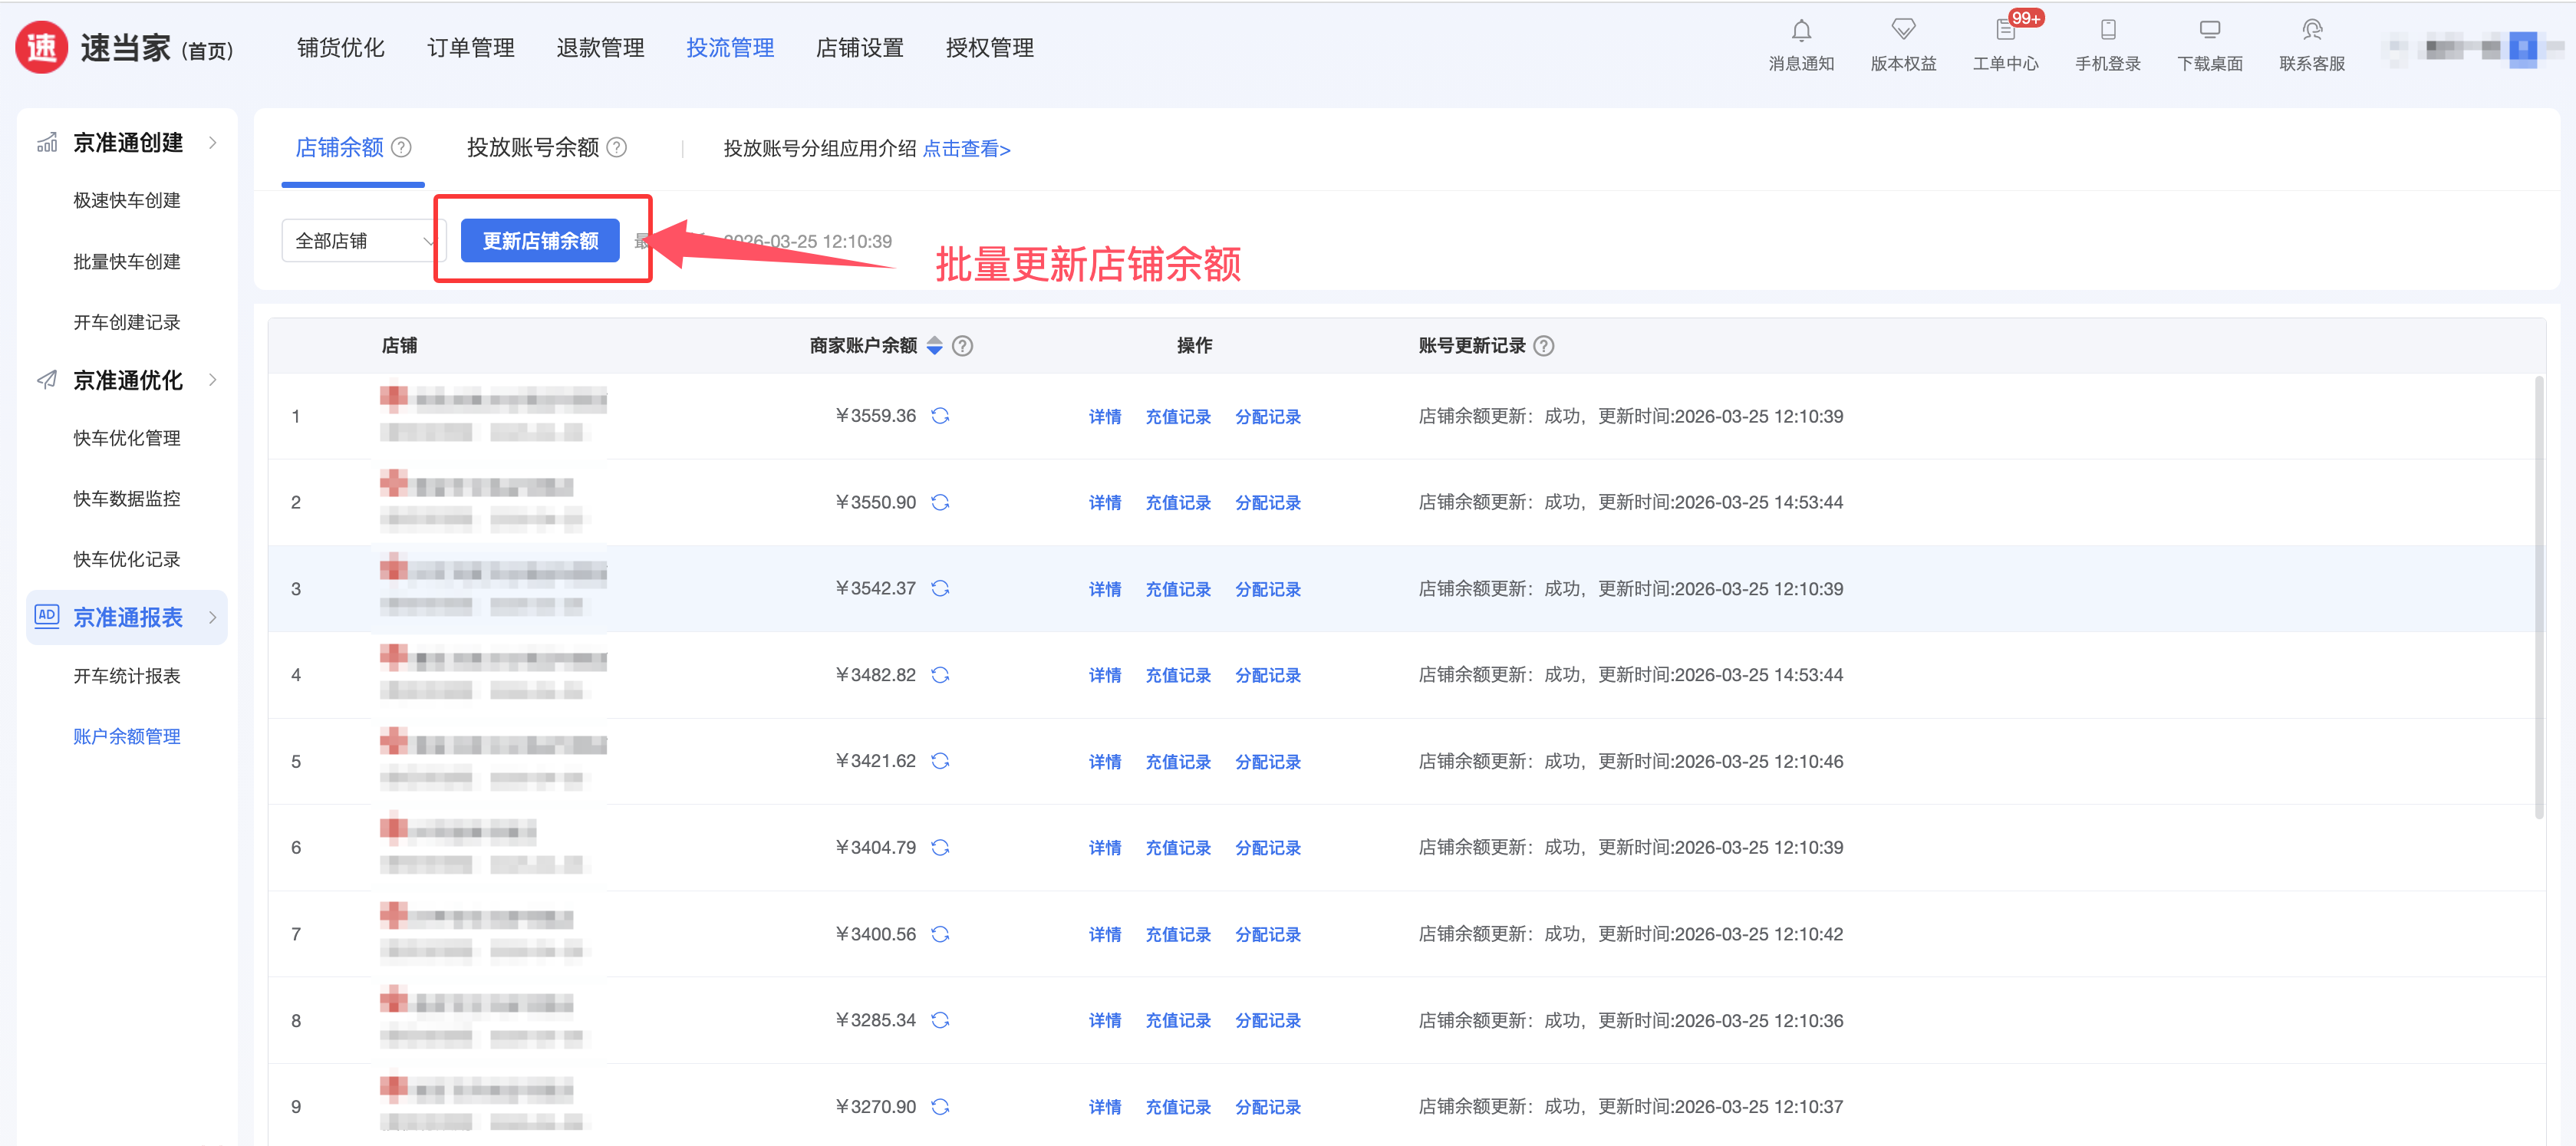
Task: Click the download desktop monitor icon
Action: [x=2209, y=30]
